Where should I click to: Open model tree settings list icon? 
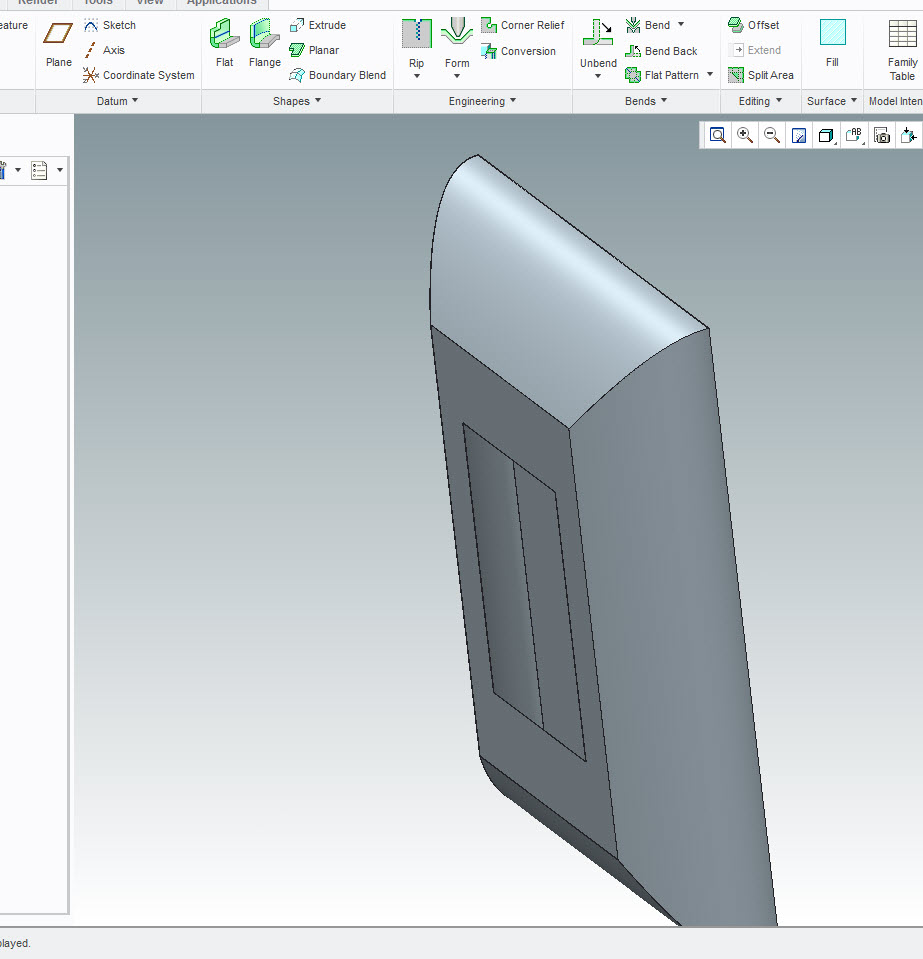(39, 171)
